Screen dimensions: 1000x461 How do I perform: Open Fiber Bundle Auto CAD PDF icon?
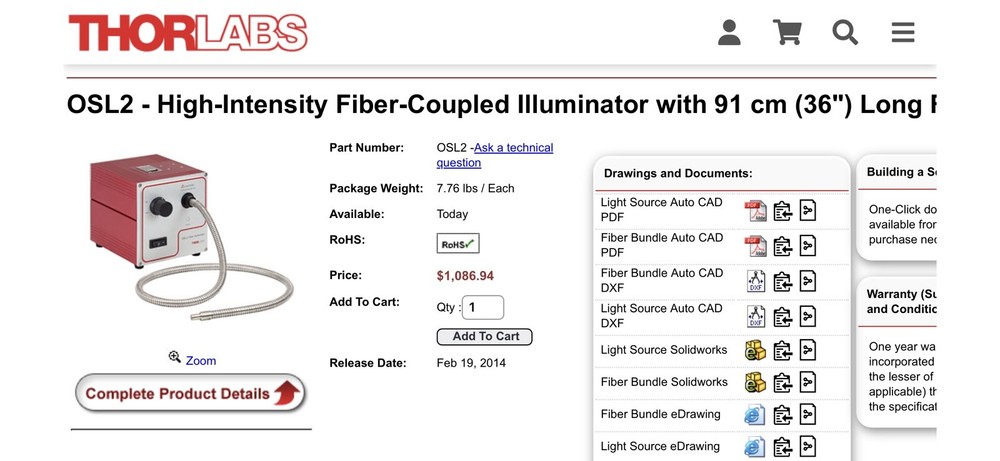pos(755,246)
